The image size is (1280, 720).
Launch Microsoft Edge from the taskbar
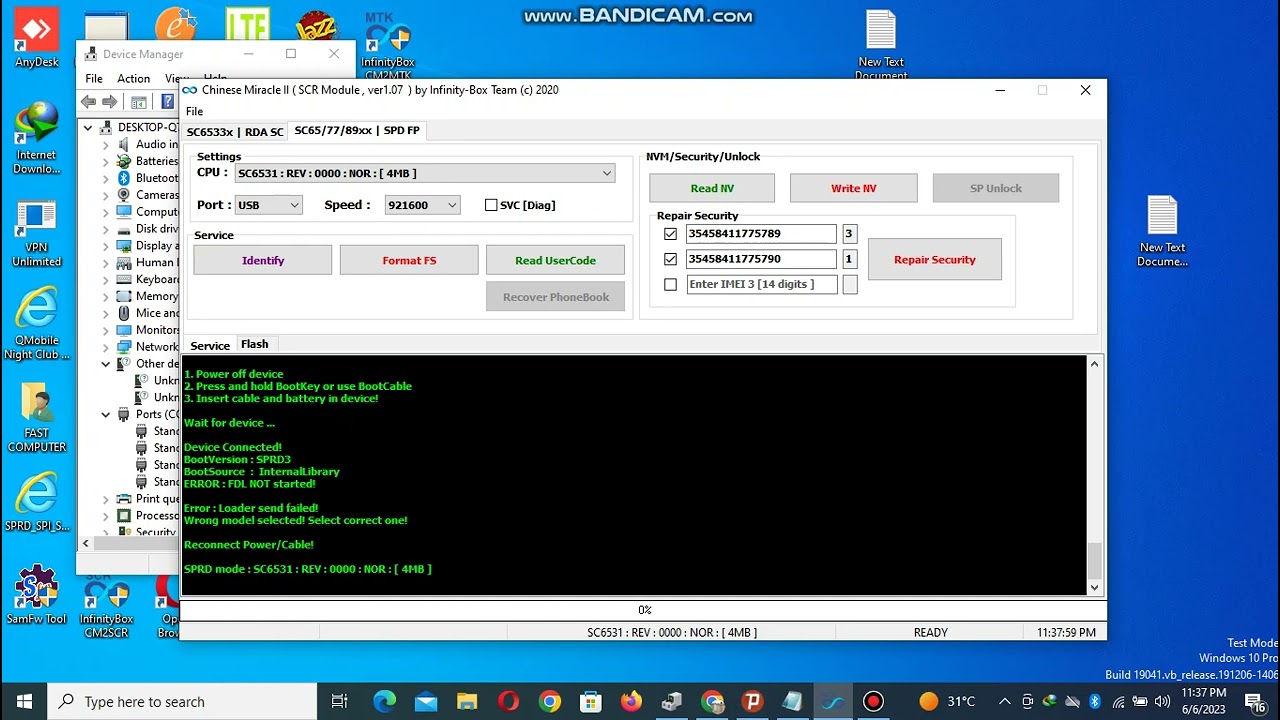(385, 701)
